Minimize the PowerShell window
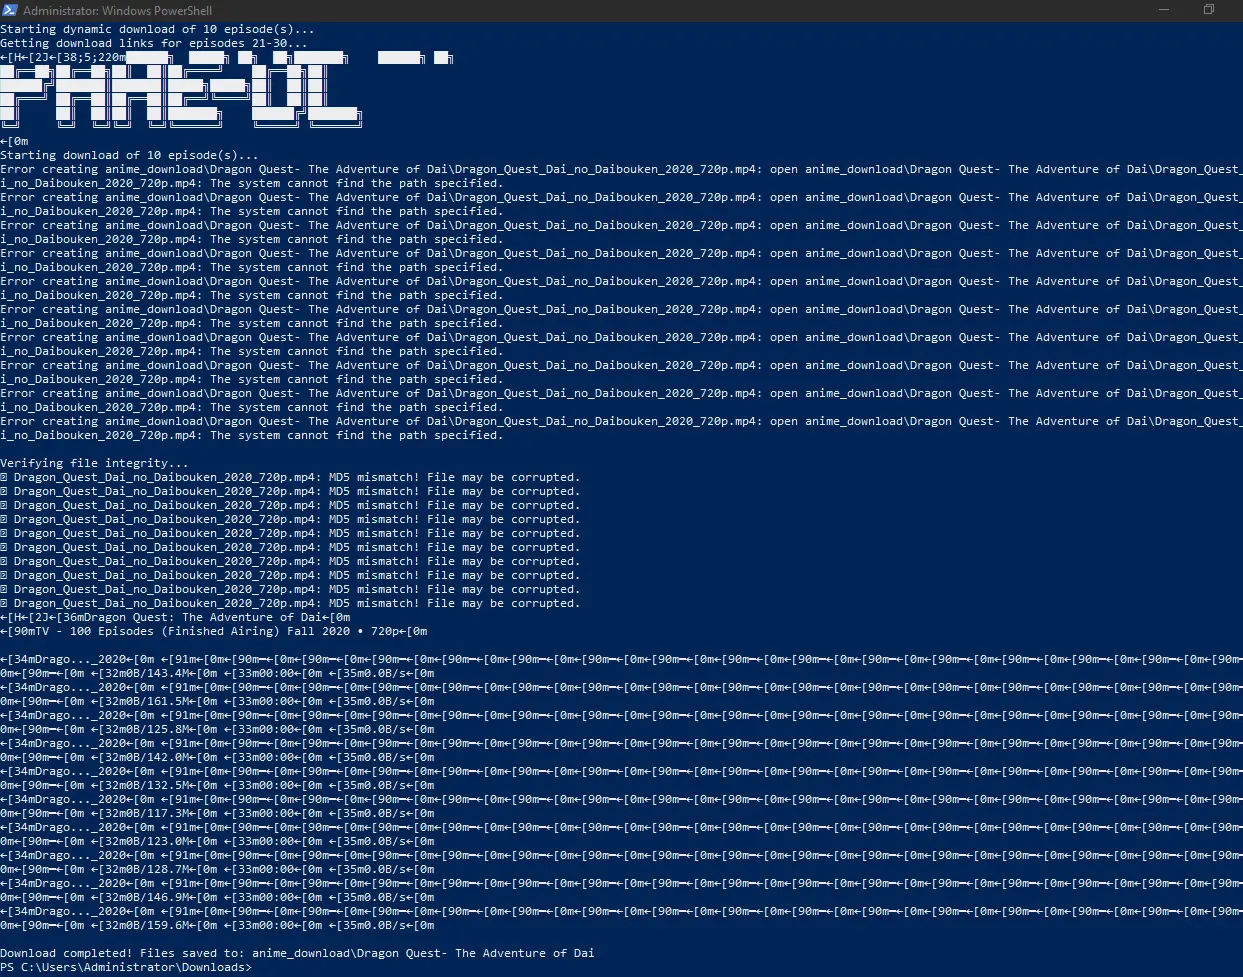Viewport: 1243px width, 977px height. [1164, 10]
